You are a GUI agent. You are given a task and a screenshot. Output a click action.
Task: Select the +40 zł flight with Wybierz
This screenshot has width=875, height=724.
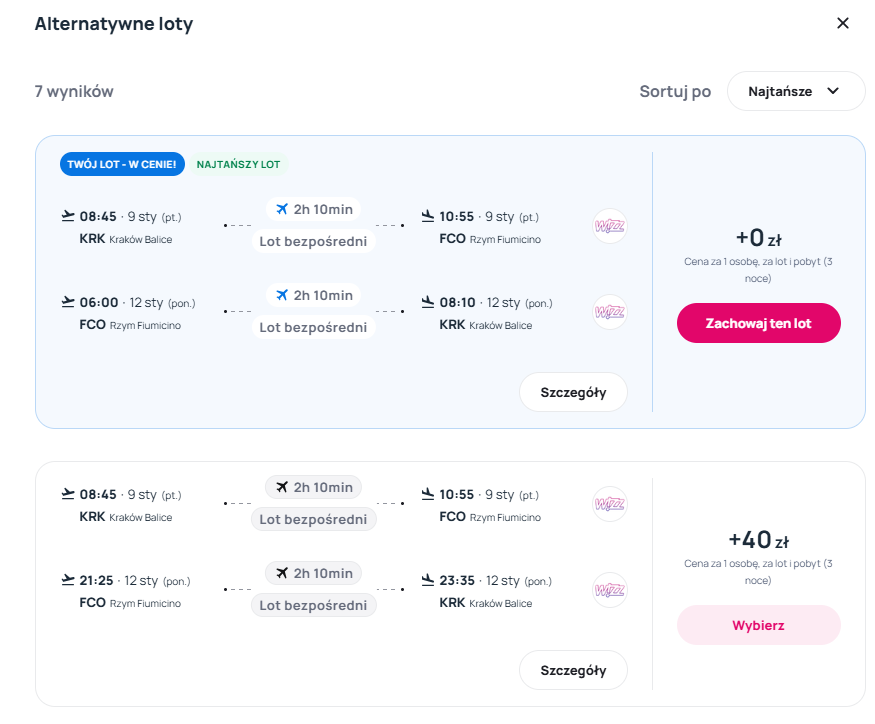(x=758, y=625)
